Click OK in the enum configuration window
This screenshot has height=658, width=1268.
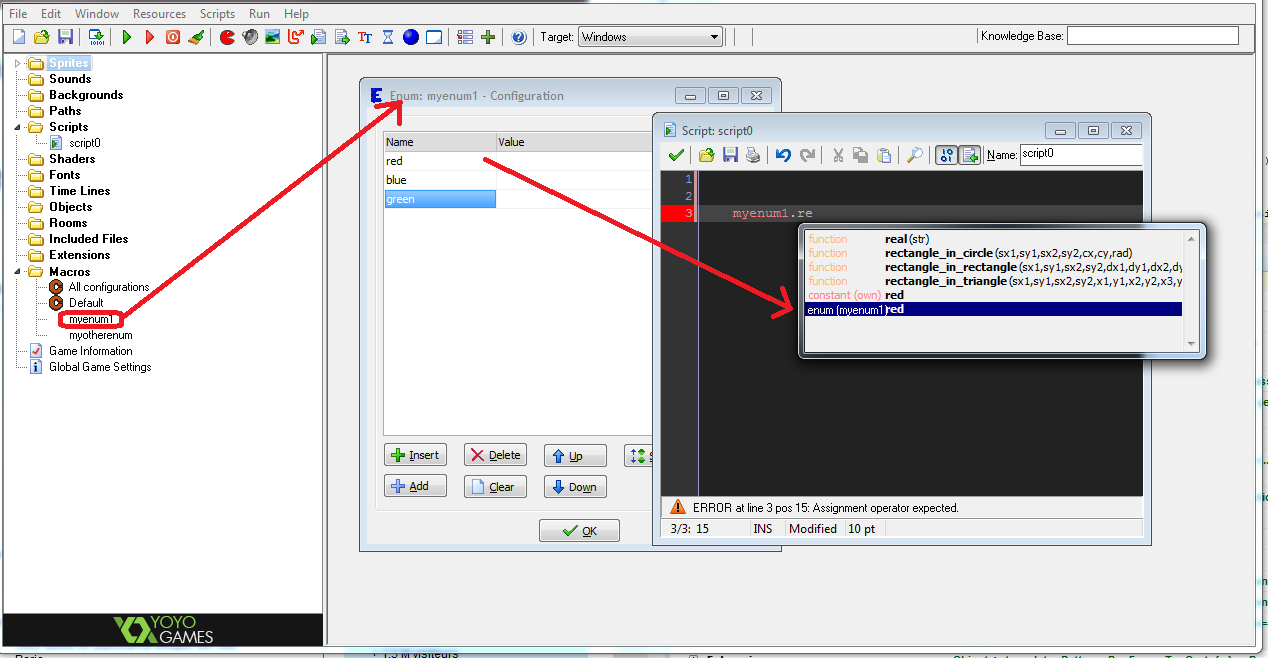[x=579, y=530]
